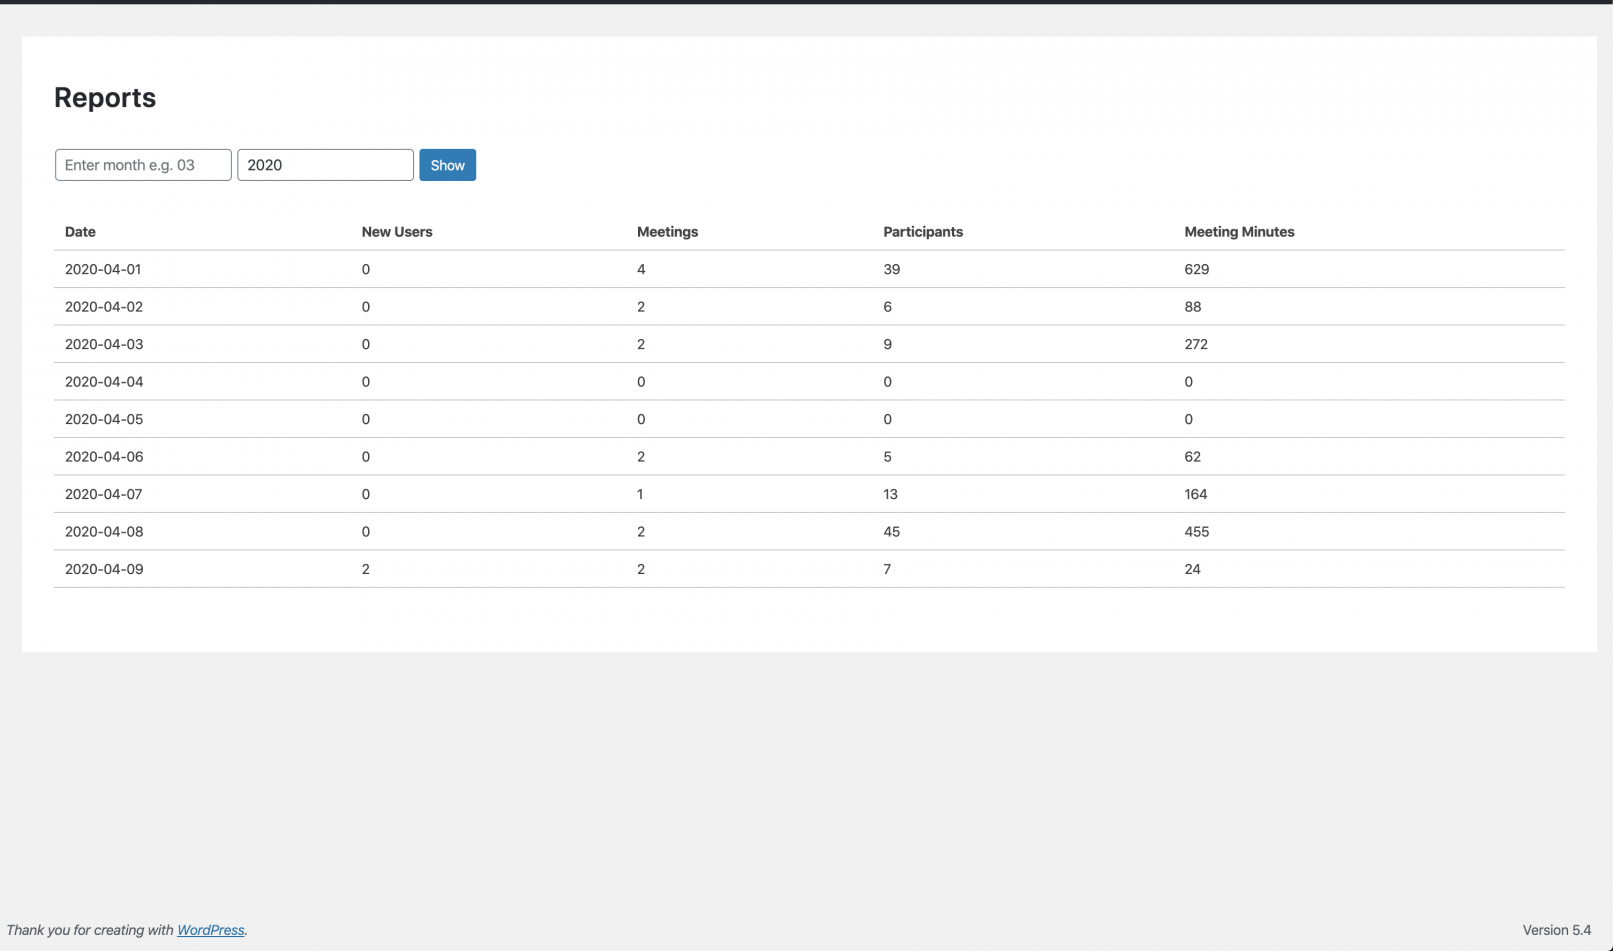Select the 2020-04-01 date cell

coord(103,269)
